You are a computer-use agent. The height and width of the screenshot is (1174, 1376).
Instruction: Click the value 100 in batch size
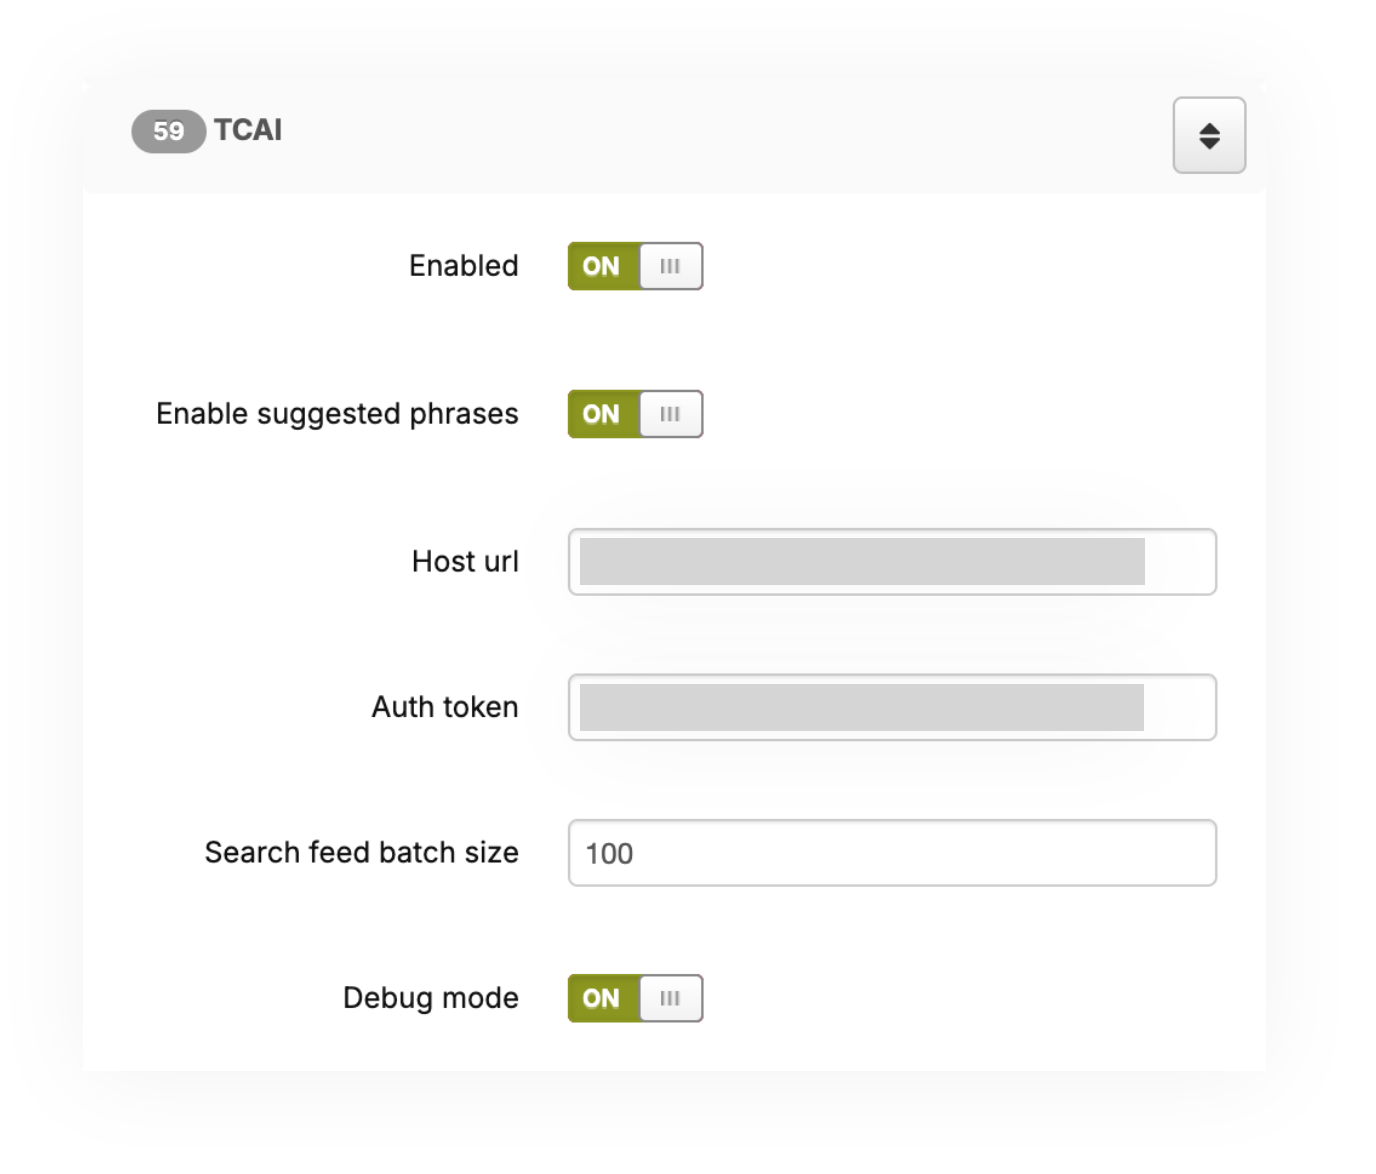(x=609, y=854)
